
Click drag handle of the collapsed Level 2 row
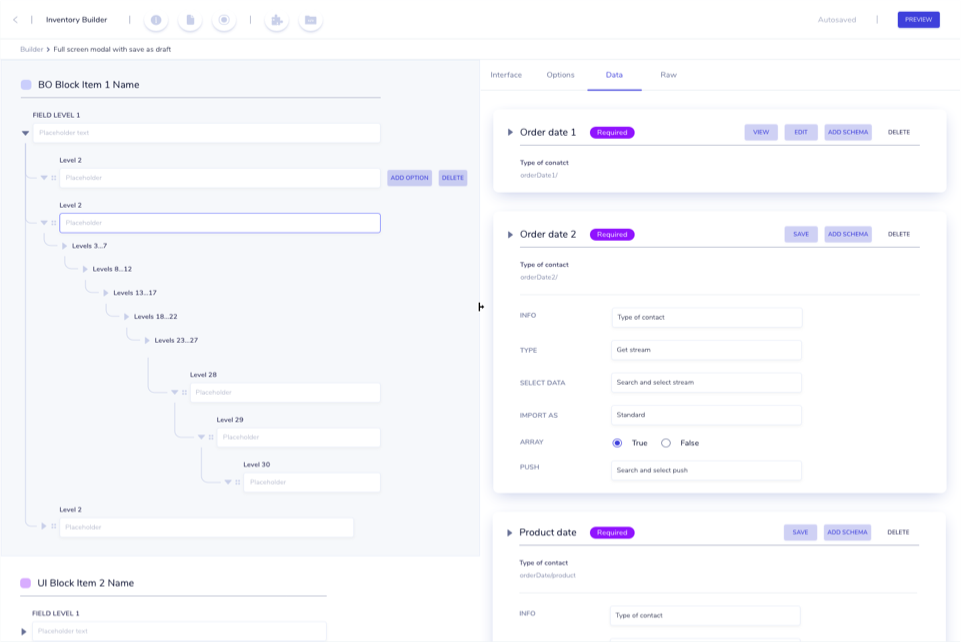pos(54,526)
